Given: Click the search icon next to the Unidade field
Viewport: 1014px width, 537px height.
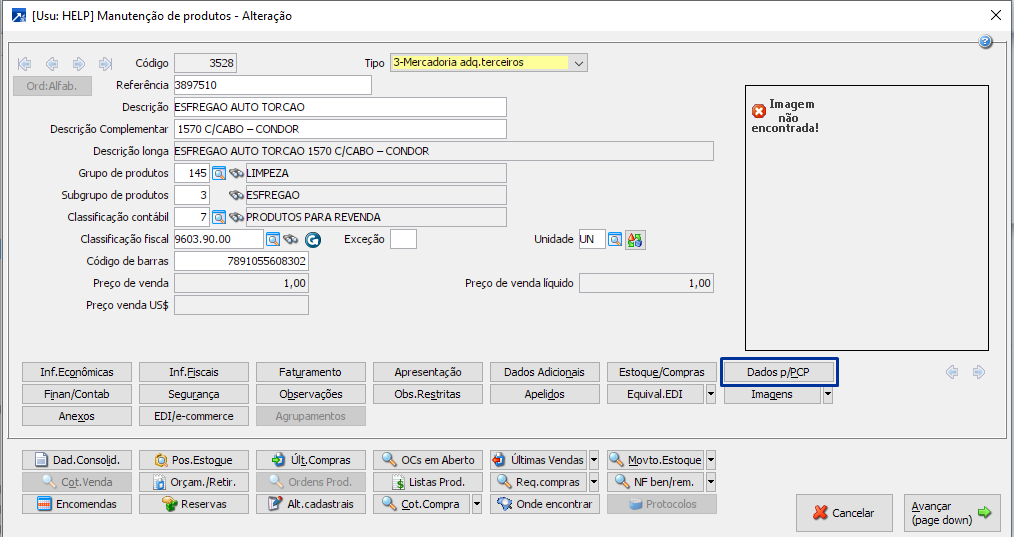Looking at the screenshot, I should tap(615, 240).
